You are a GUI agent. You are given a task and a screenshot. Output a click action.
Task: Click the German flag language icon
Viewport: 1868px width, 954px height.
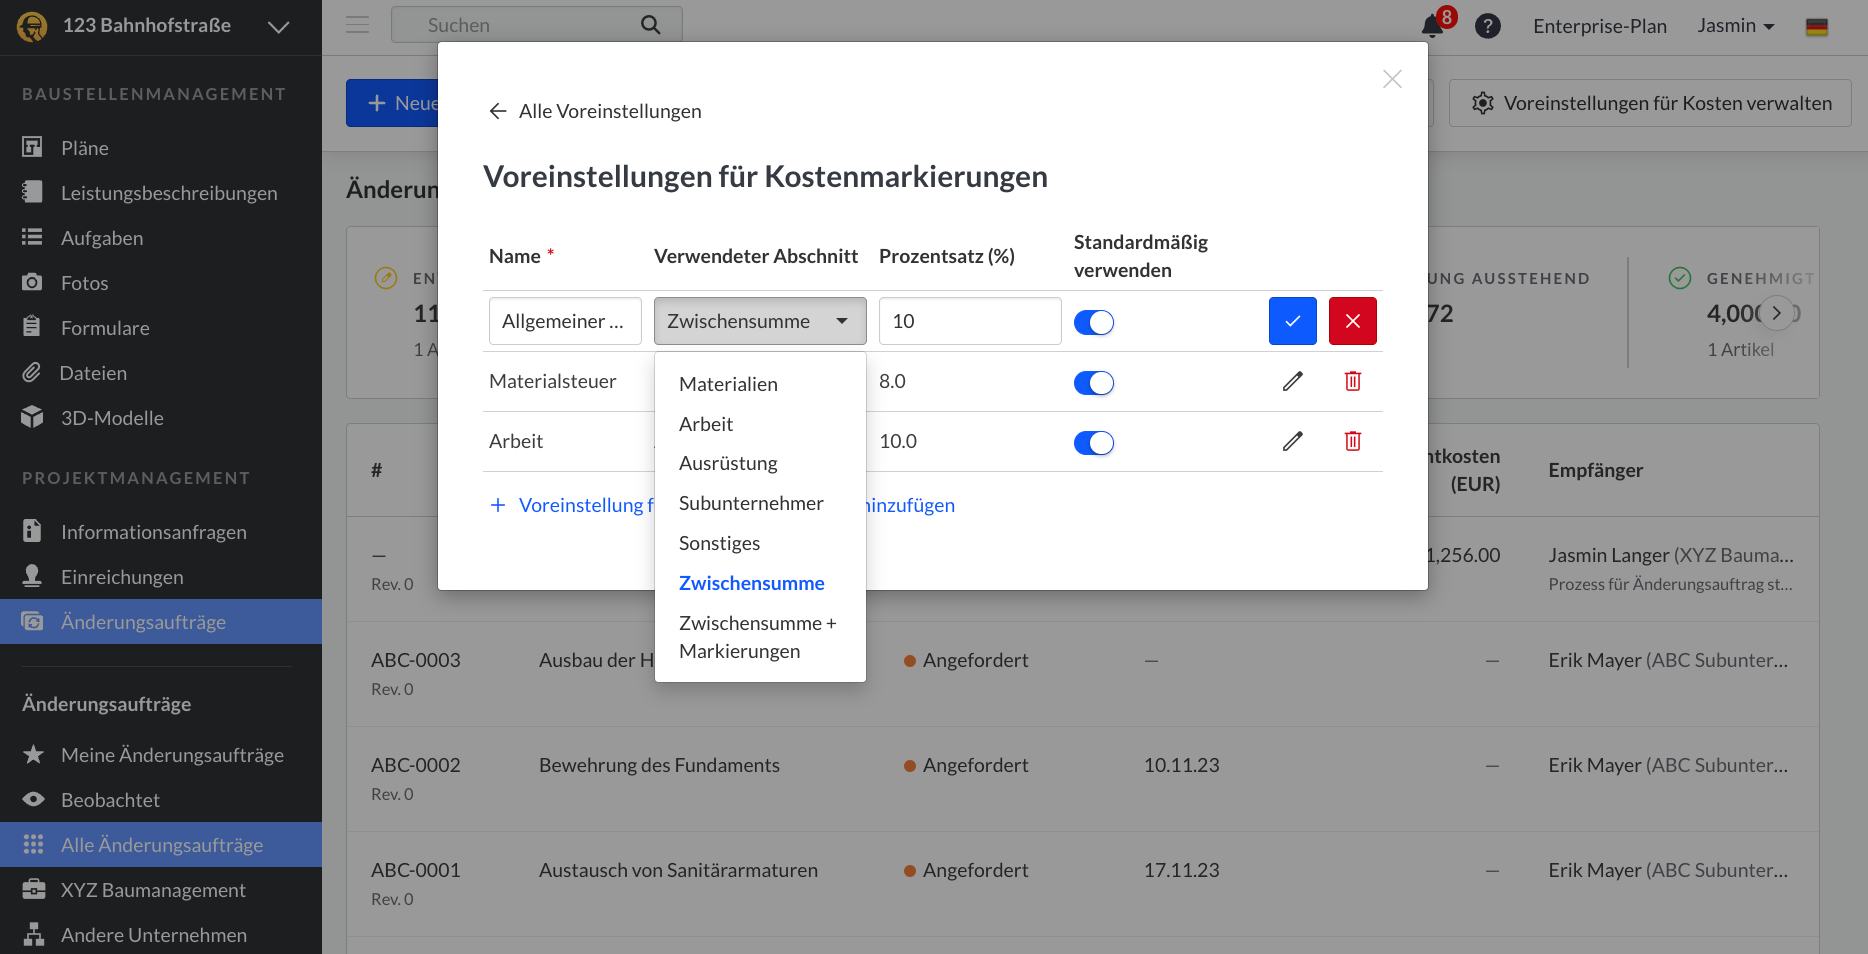[x=1817, y=27]
